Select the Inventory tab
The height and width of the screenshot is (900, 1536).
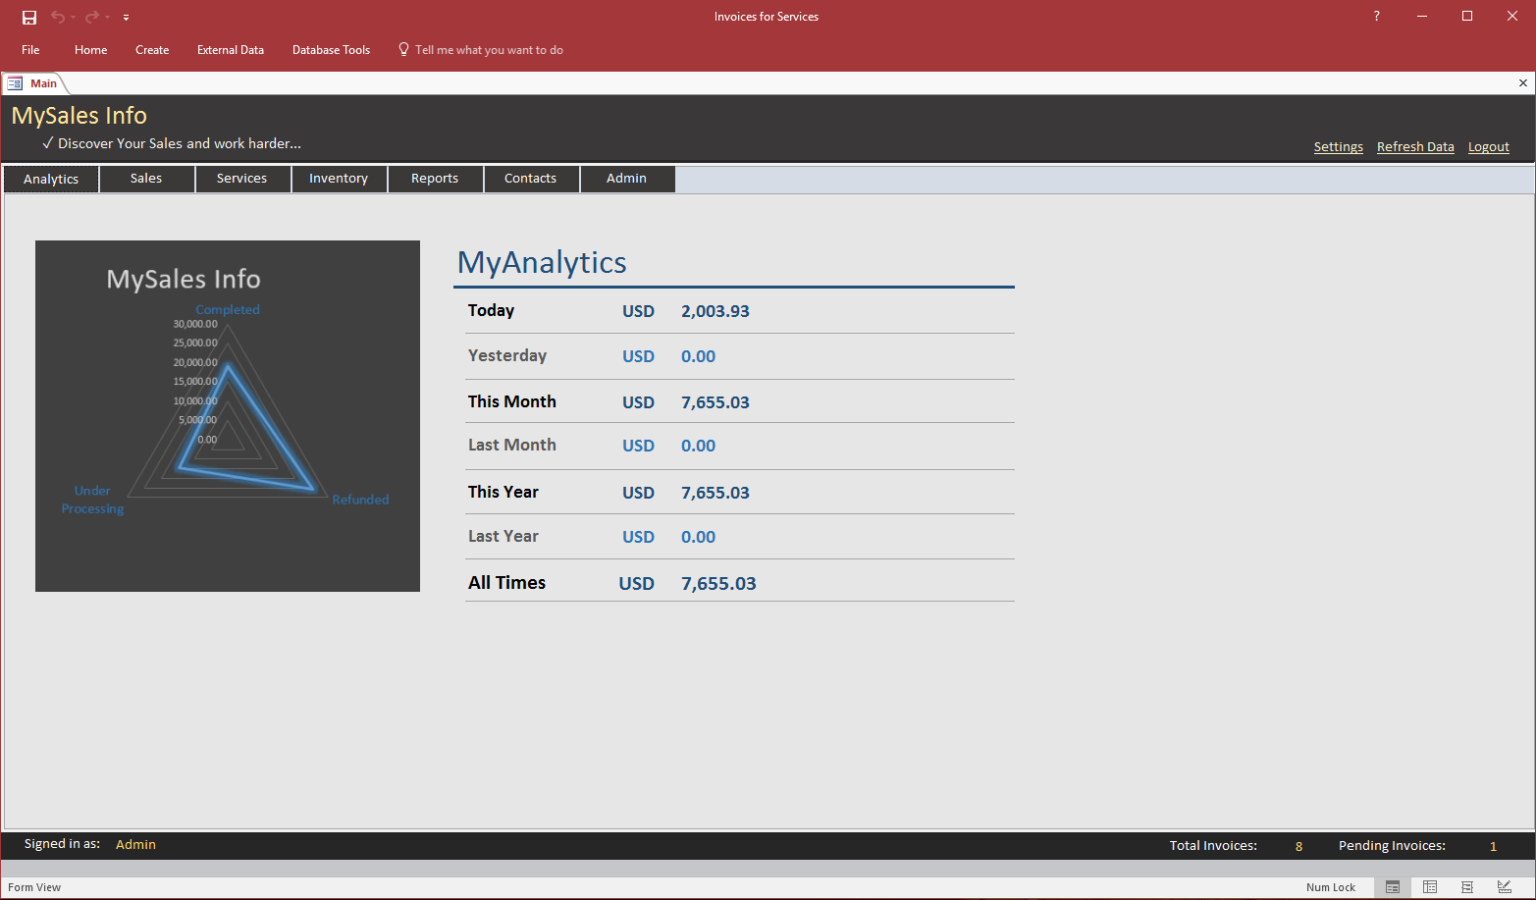tap(338, 178)
